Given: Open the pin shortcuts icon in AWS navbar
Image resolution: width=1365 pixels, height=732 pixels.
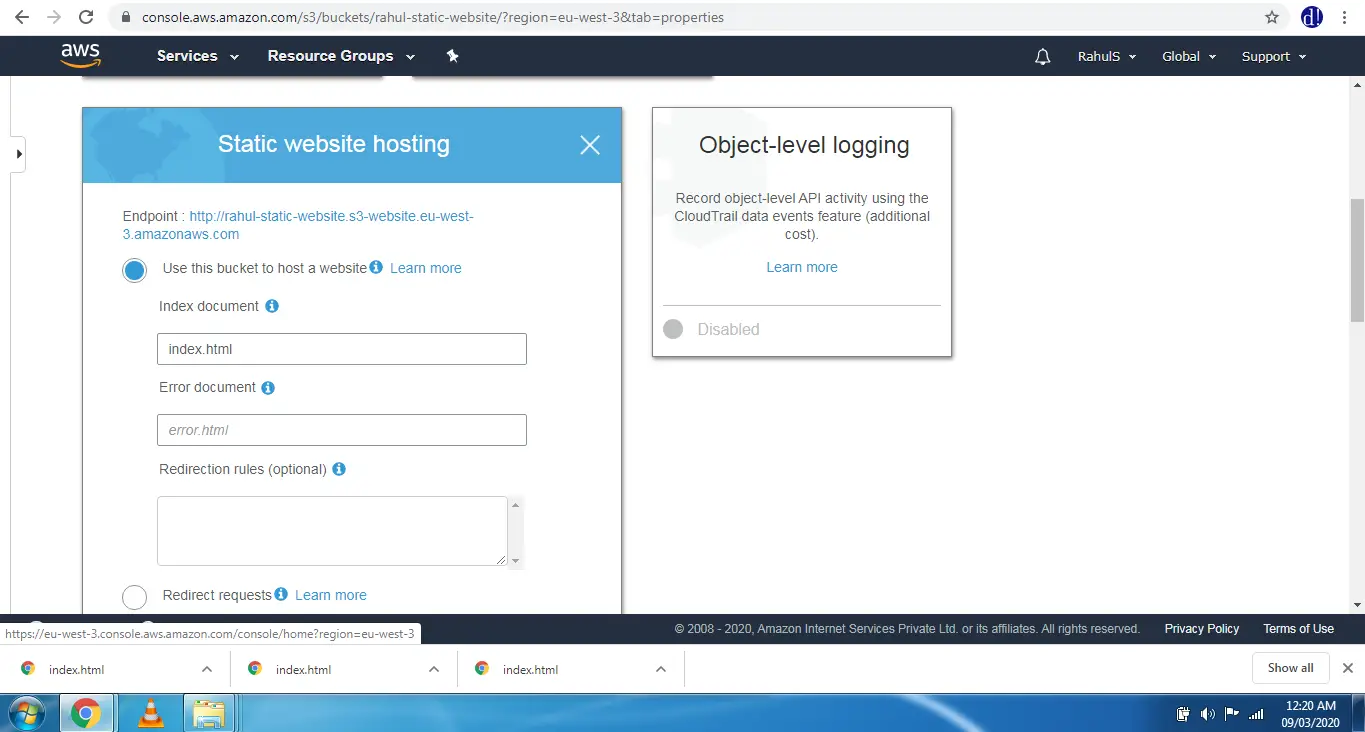Looking at the screenshot, I should coord(452,56).
